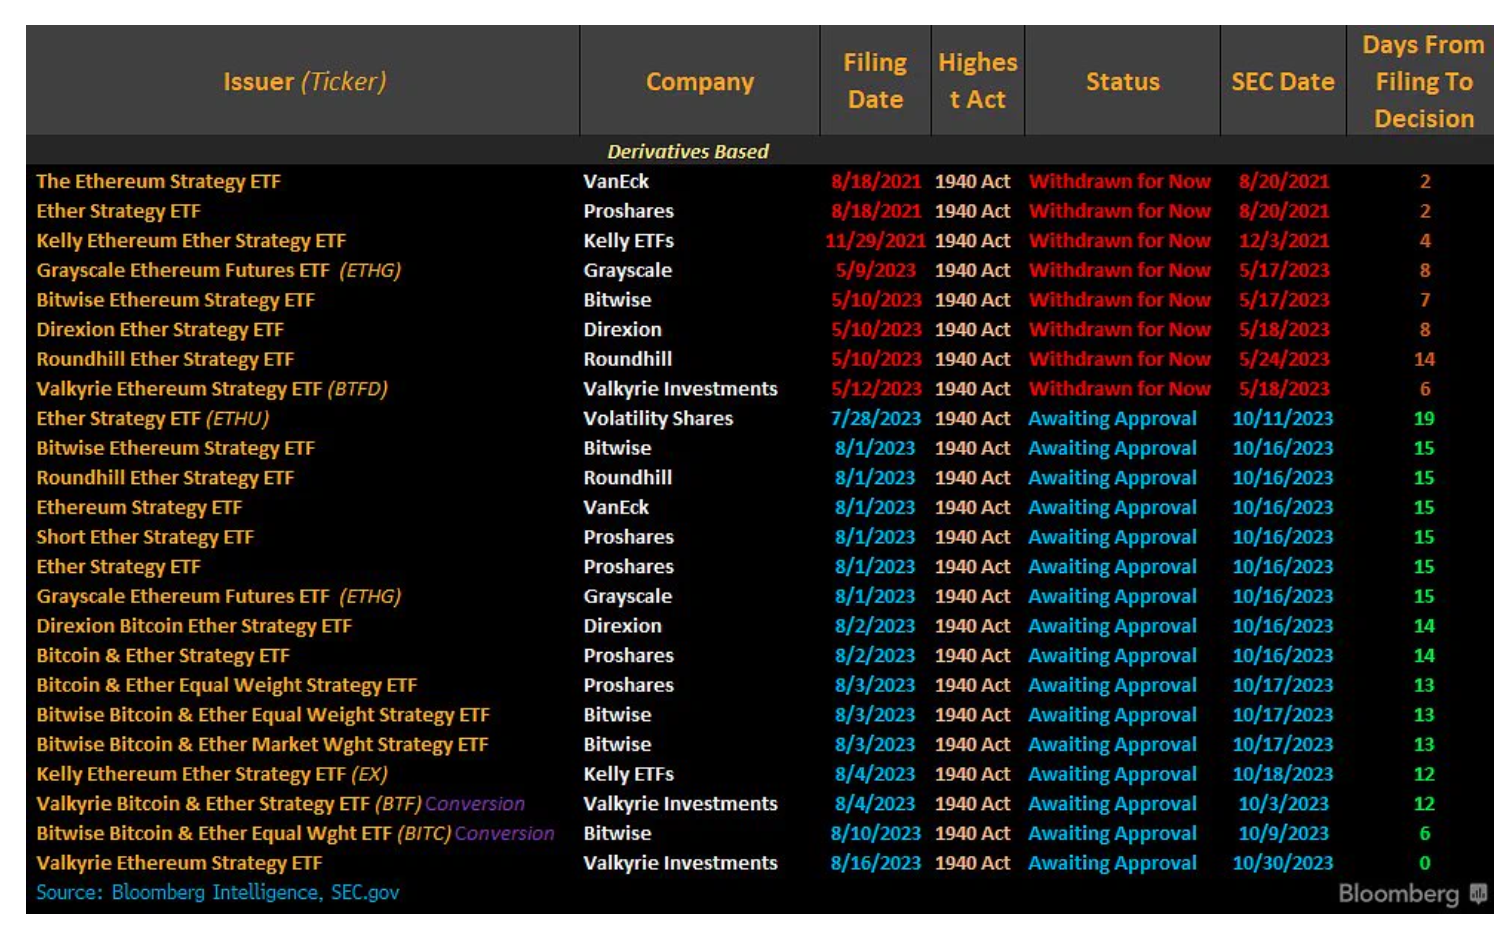Select Ether Strategy ETF (ETHU) issuer

tap(152, 418)
